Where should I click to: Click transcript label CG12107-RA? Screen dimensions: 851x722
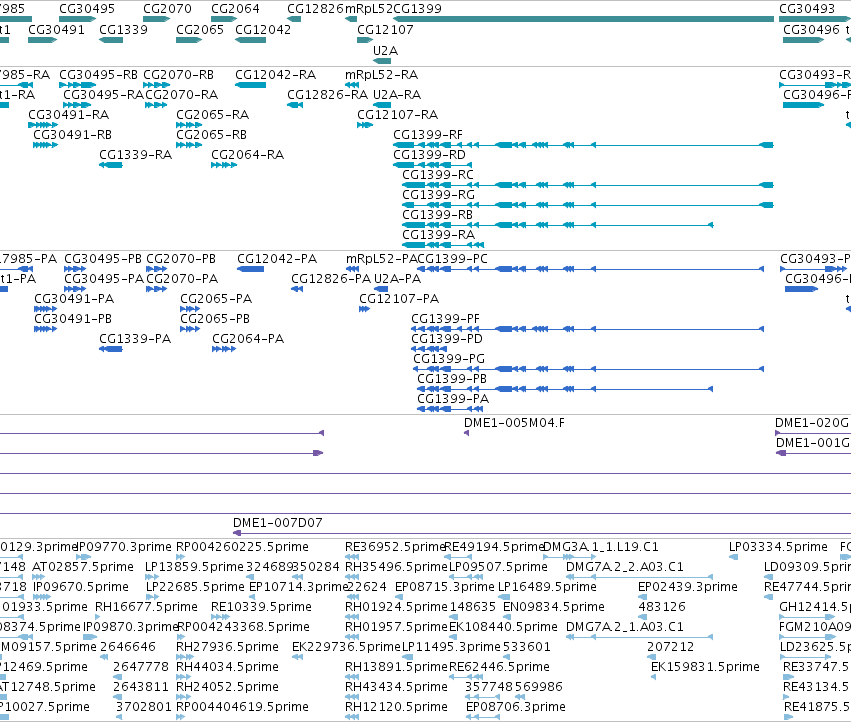click(x=397, y=115)
